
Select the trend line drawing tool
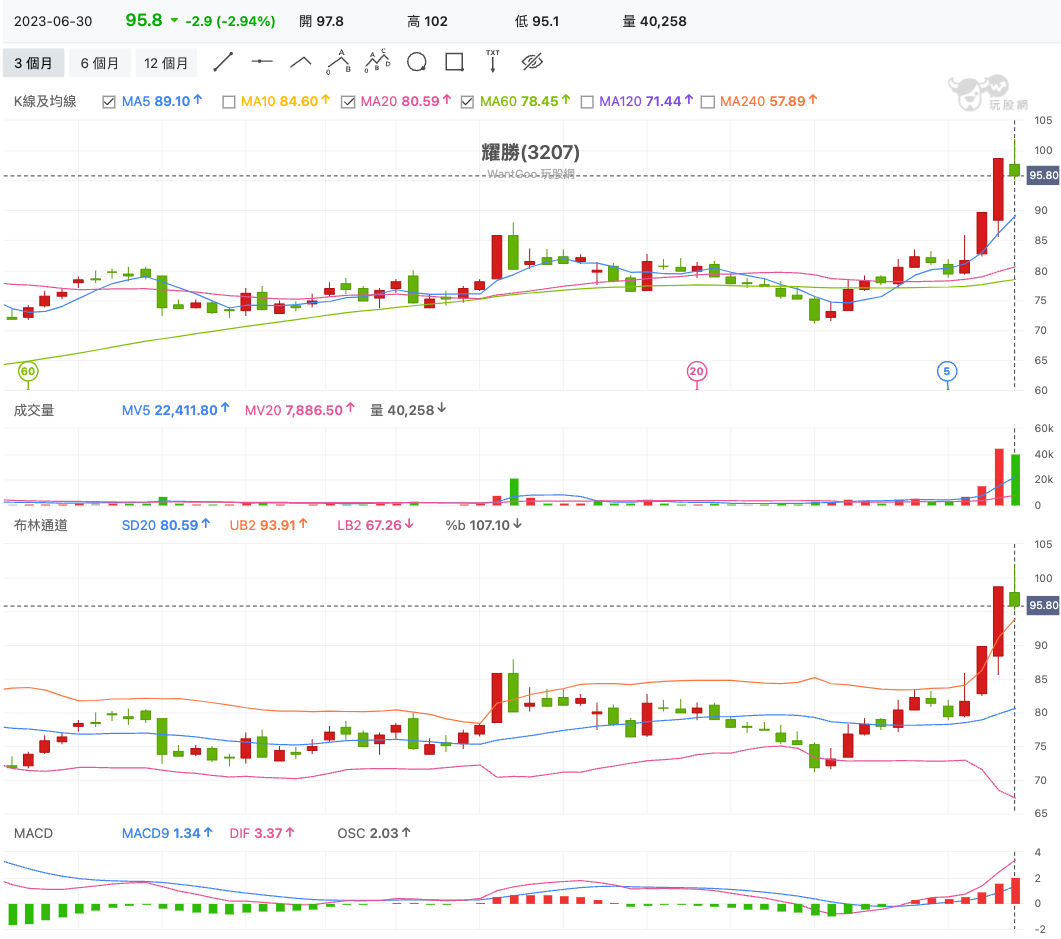coord(223,62)
